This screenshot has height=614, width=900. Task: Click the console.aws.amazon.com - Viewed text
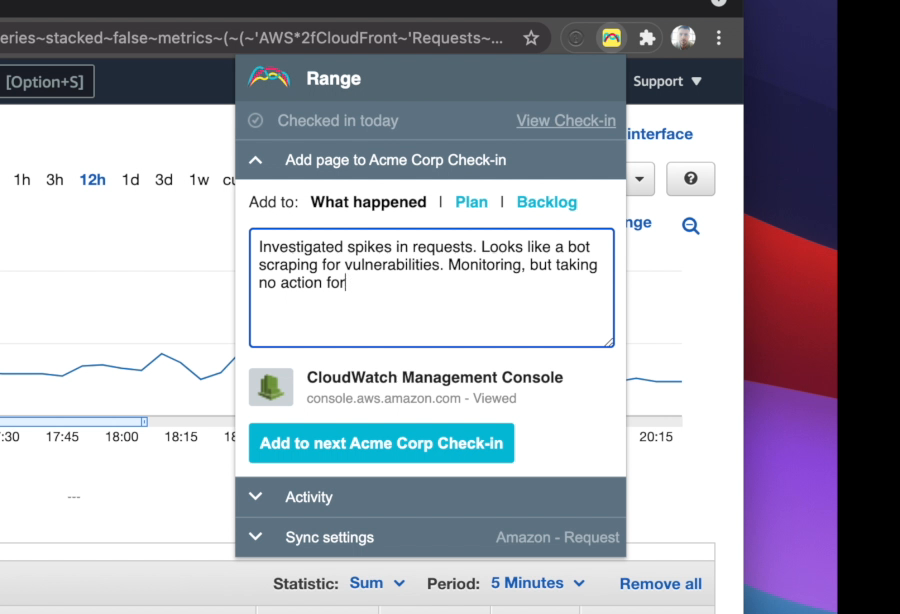tap(411, 398)
